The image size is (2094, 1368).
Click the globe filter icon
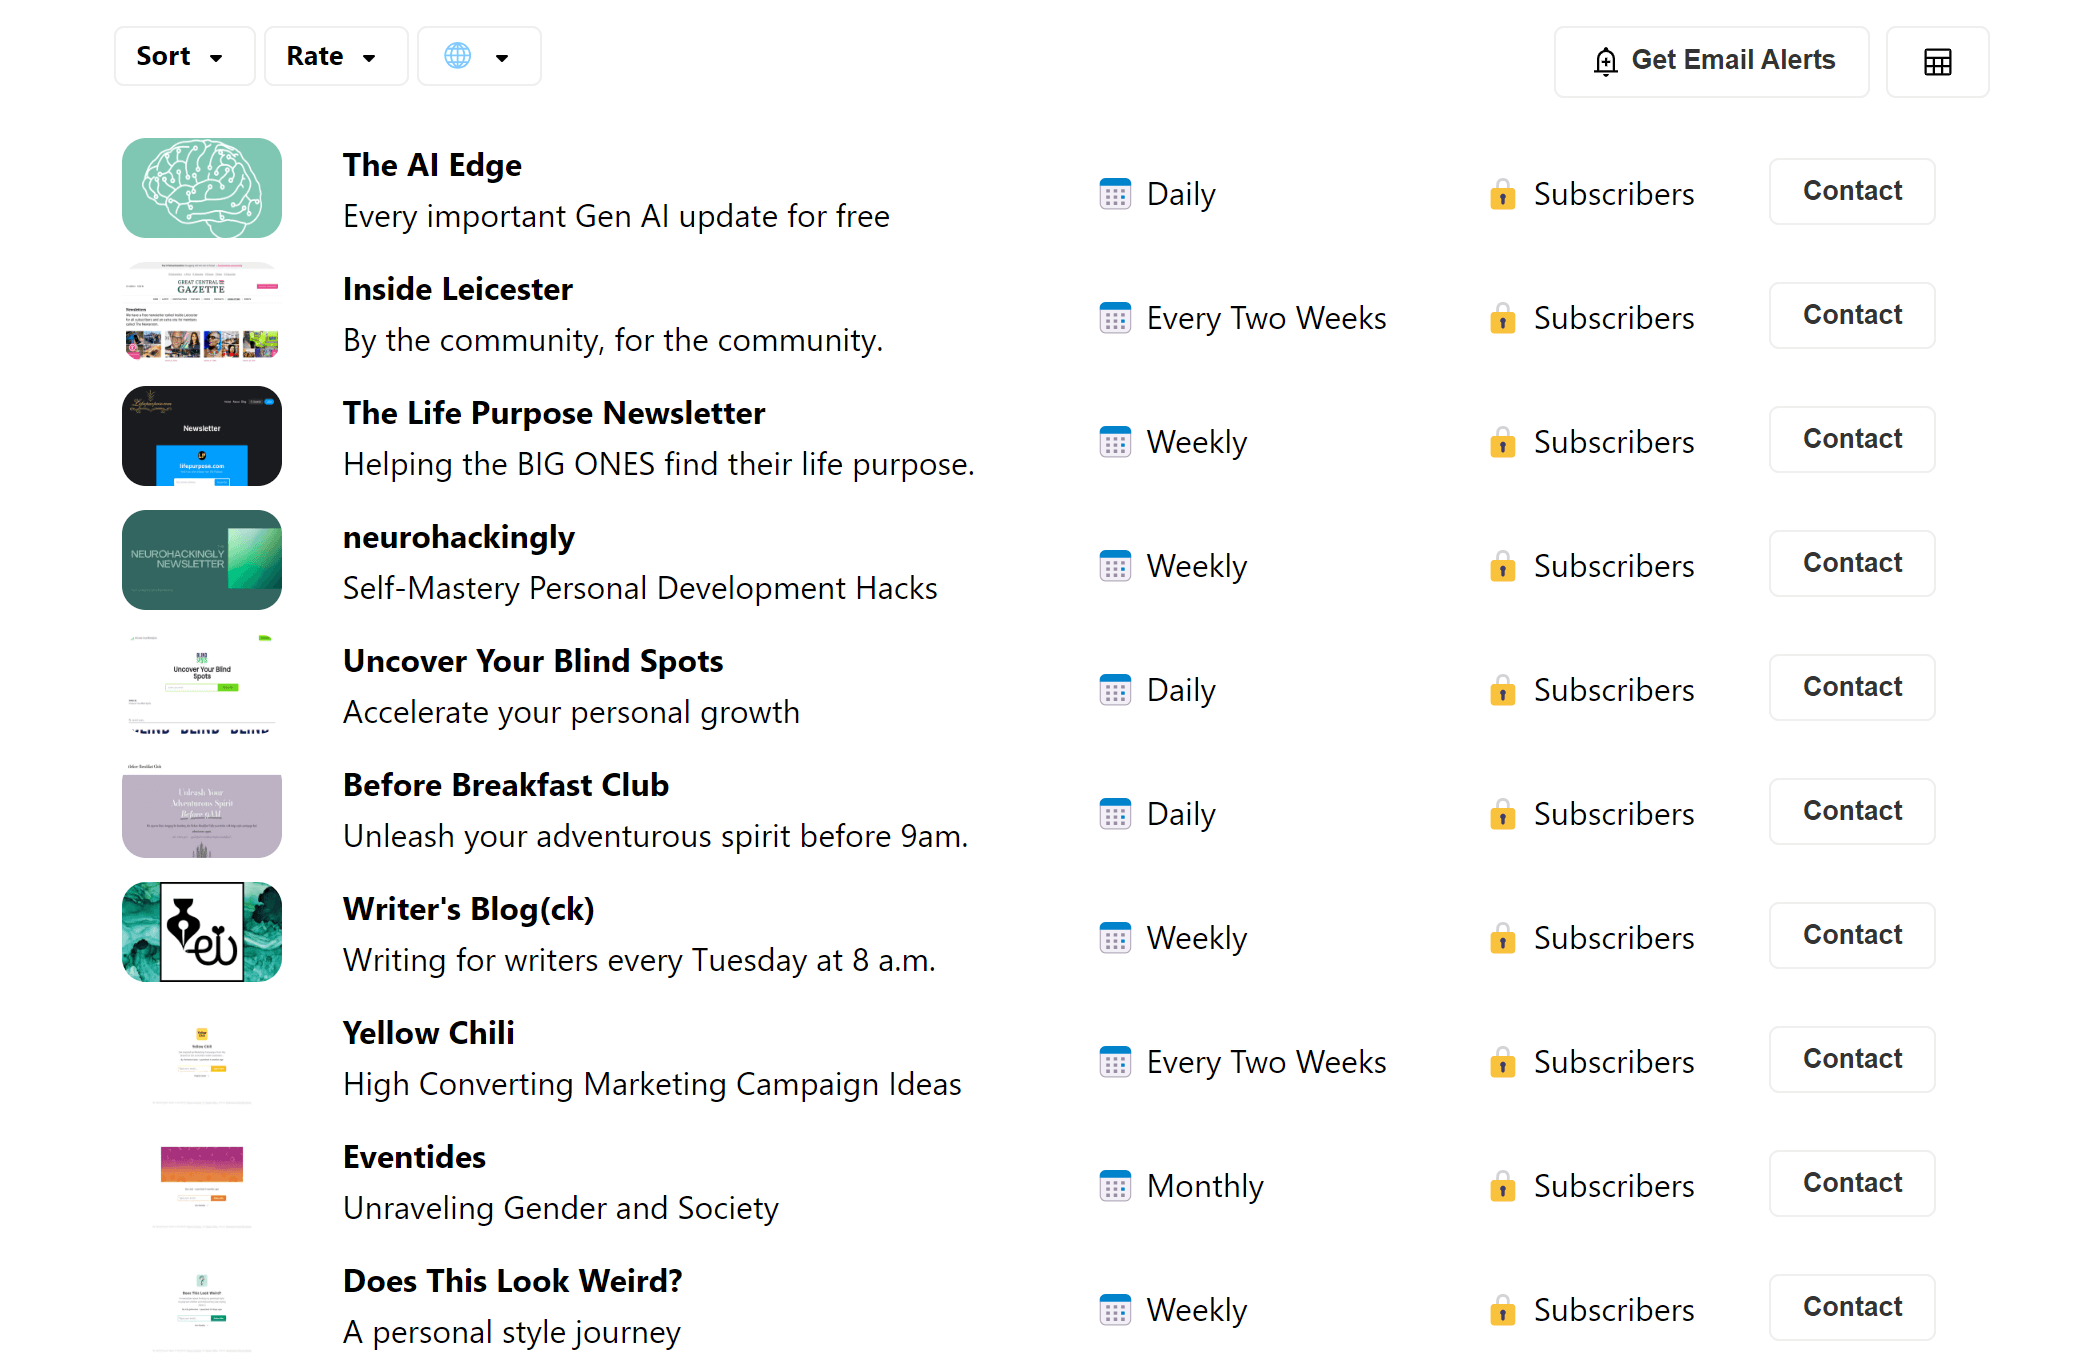[x=458, y=56]
